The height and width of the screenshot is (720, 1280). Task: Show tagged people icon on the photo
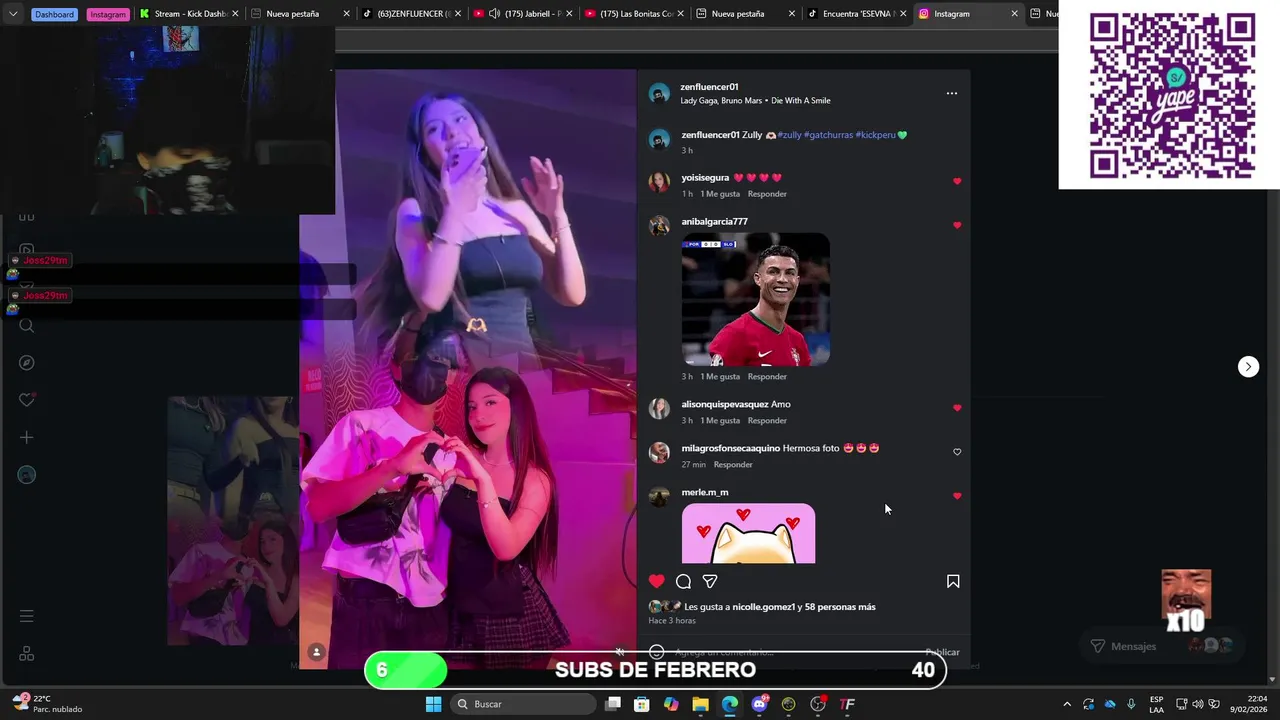tap(316, 652)
